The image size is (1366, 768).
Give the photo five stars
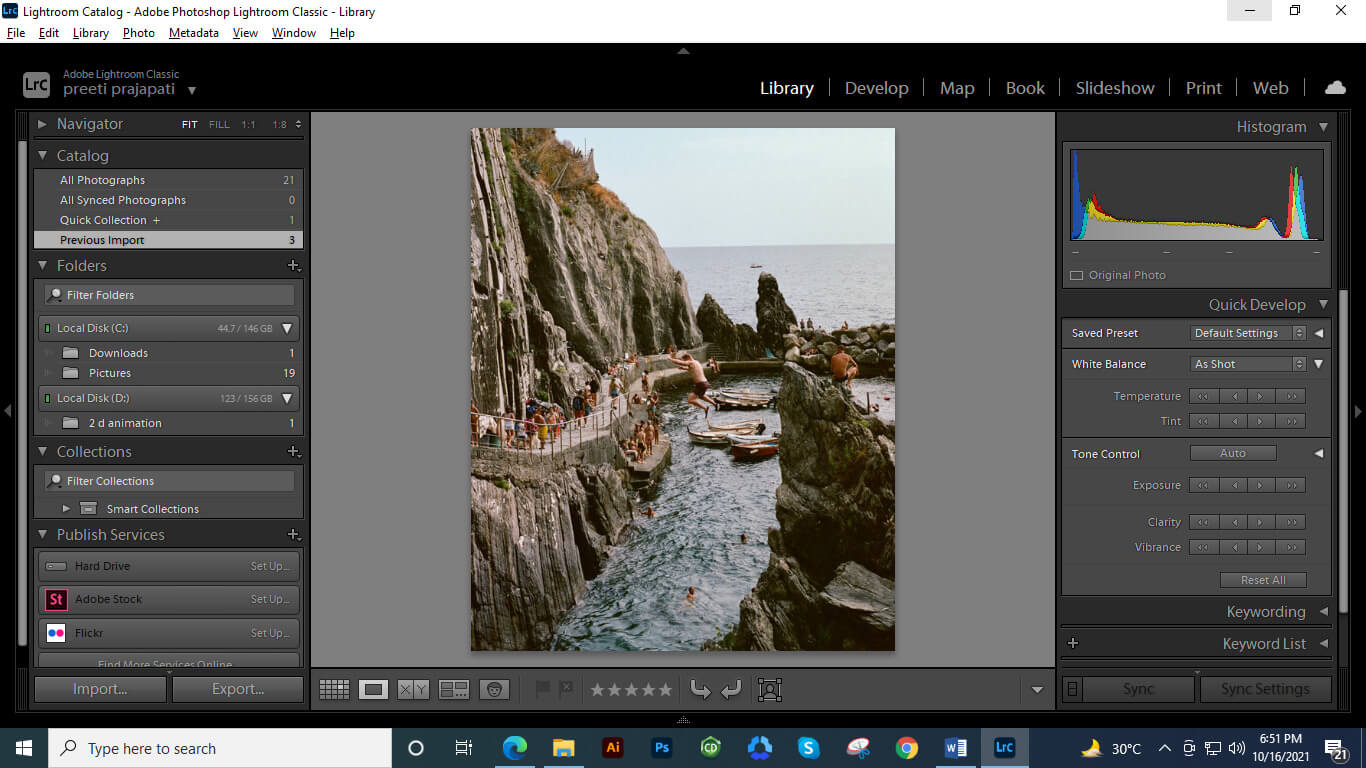pyautogui.click(x=664, y=689)
